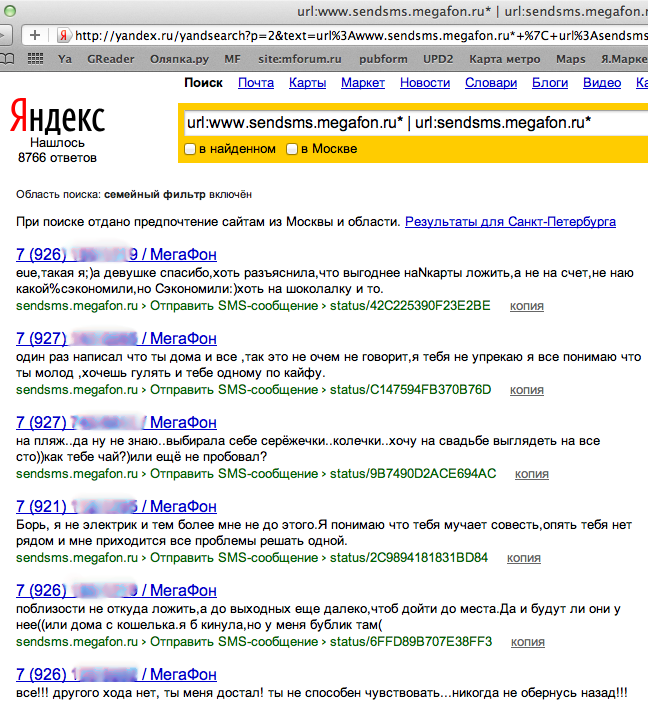Open 'копия' for status/9B7490D2ACE694AC result
Viewport: 648px width, 703px height.
tap(527, 473)
